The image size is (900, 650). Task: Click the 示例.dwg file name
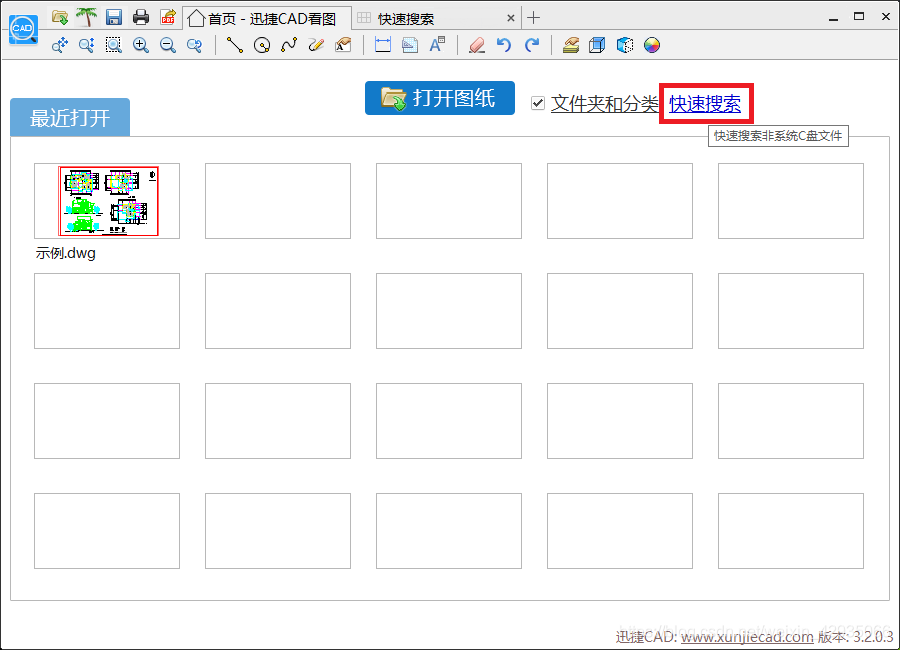point(65,253)
